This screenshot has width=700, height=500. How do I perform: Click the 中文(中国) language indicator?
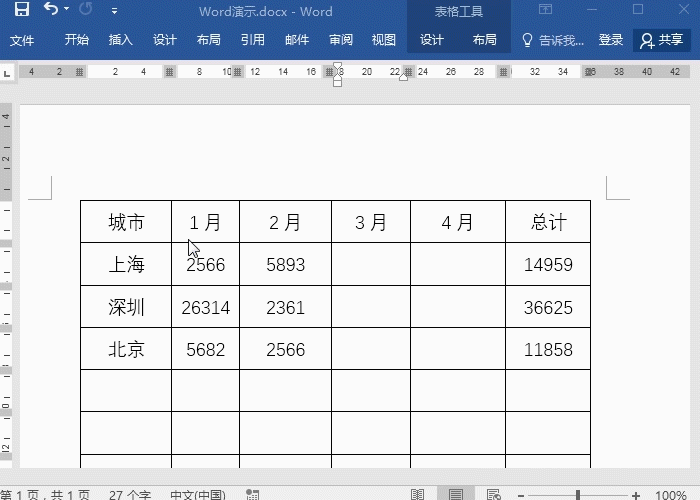coord(198,495)
